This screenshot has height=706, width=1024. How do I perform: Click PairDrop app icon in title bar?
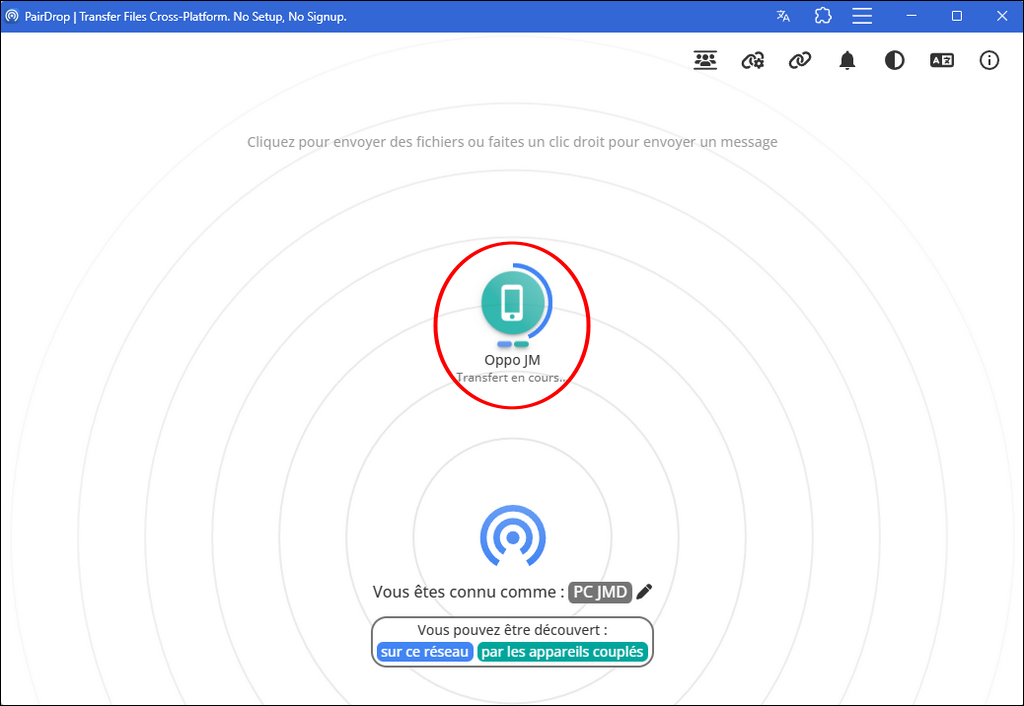click(x=12, y=16)
